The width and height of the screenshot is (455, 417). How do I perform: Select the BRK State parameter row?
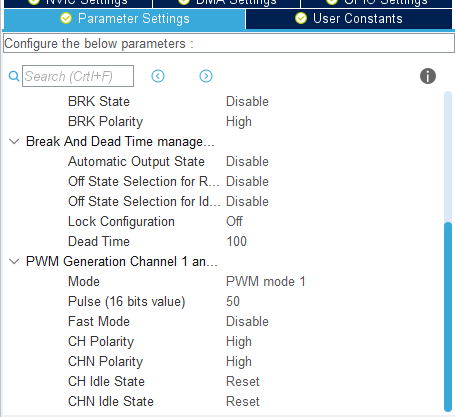click(x=223, y=101)
